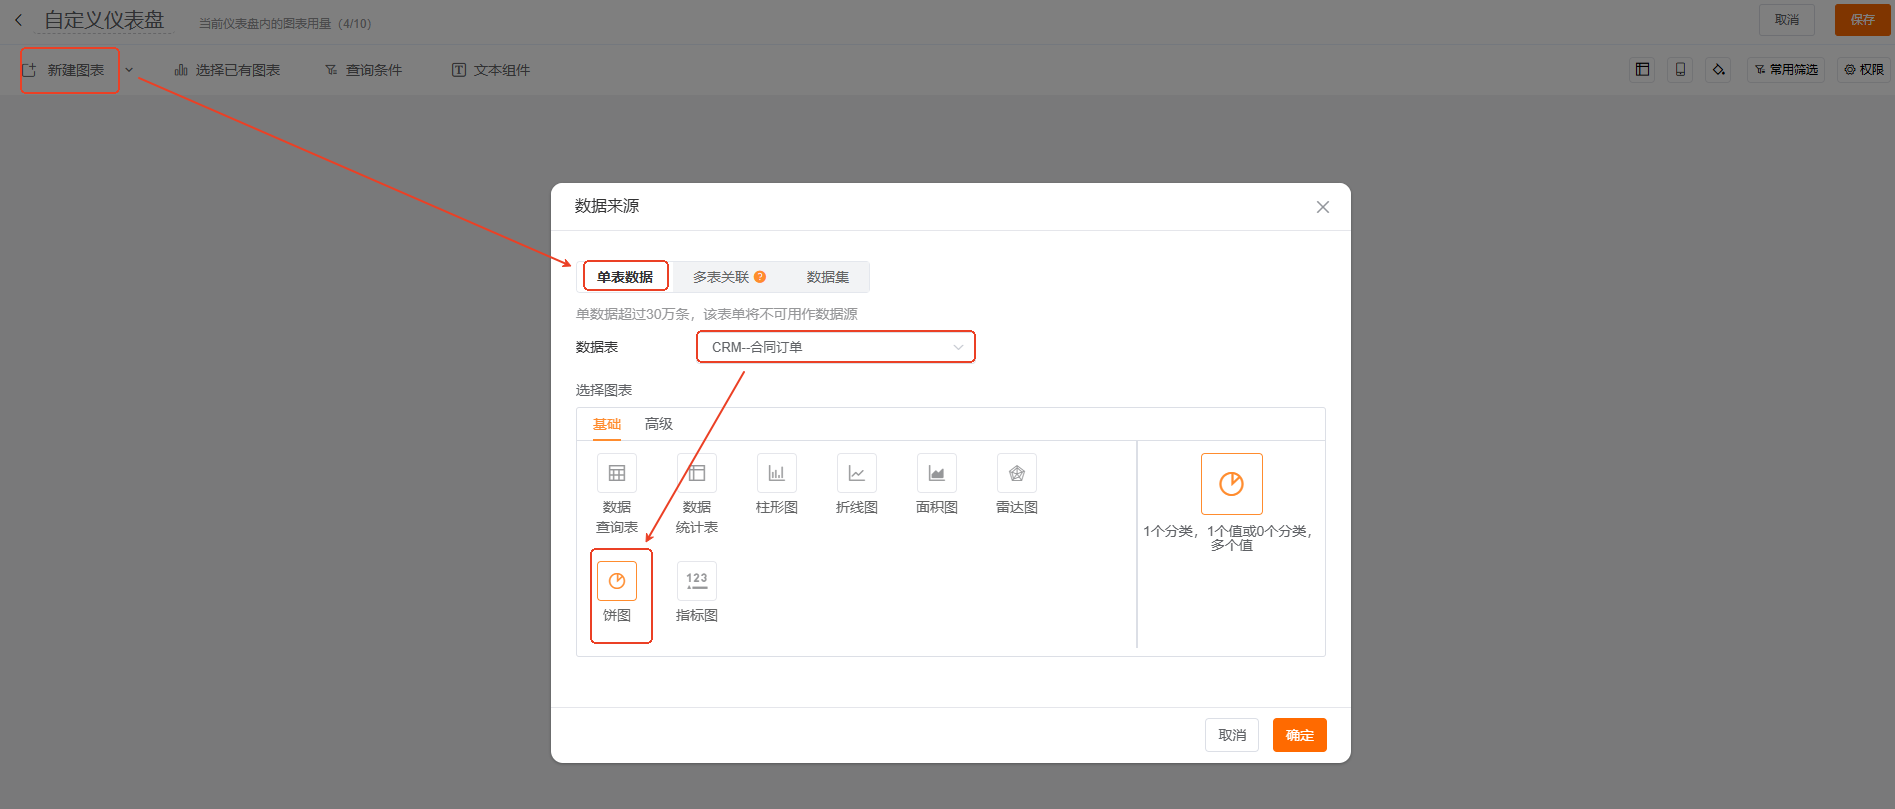Switch to the 多表关联 tab
The height and width of the screenshot is (809, 1895).
click(720, 277)
